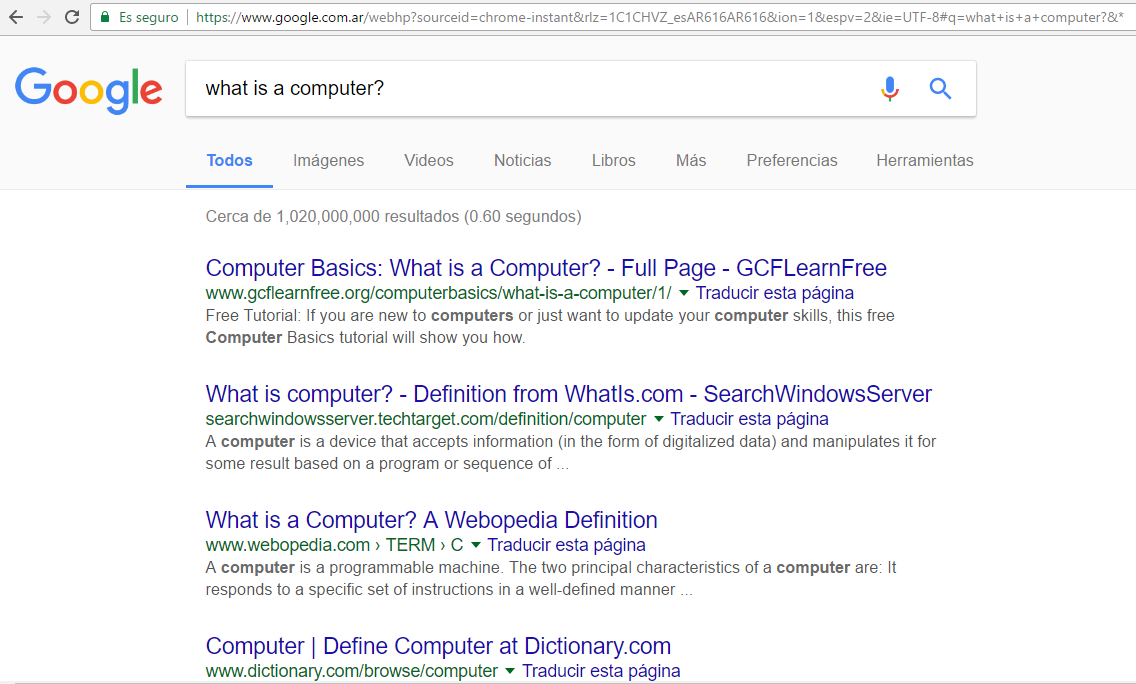Expand the Más menu
The image size is (1136, 684).
[x=691, y=161]
